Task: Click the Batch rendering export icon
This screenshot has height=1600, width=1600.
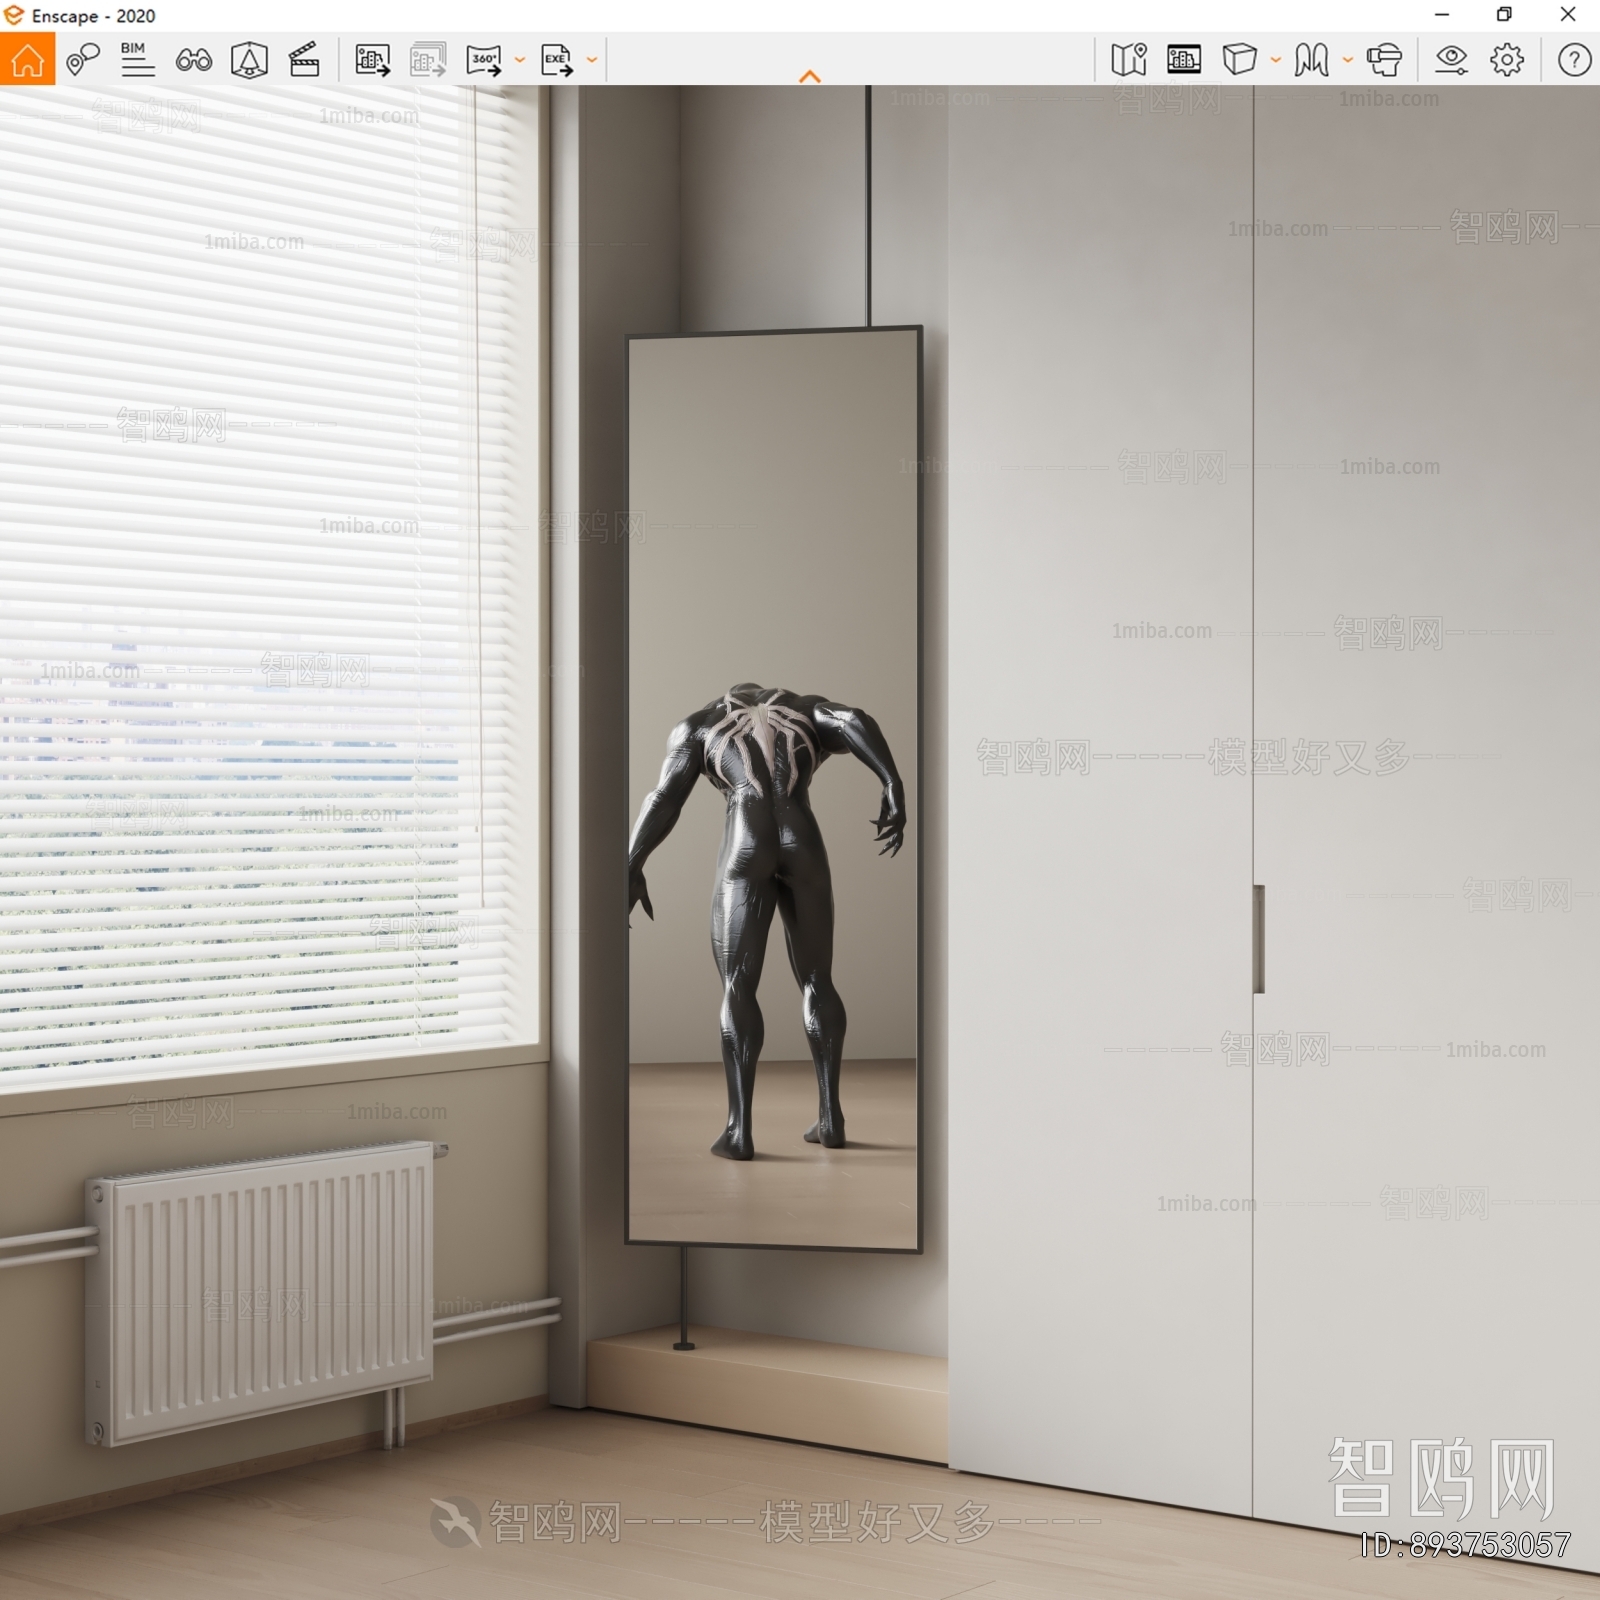Action: point(428,60)
